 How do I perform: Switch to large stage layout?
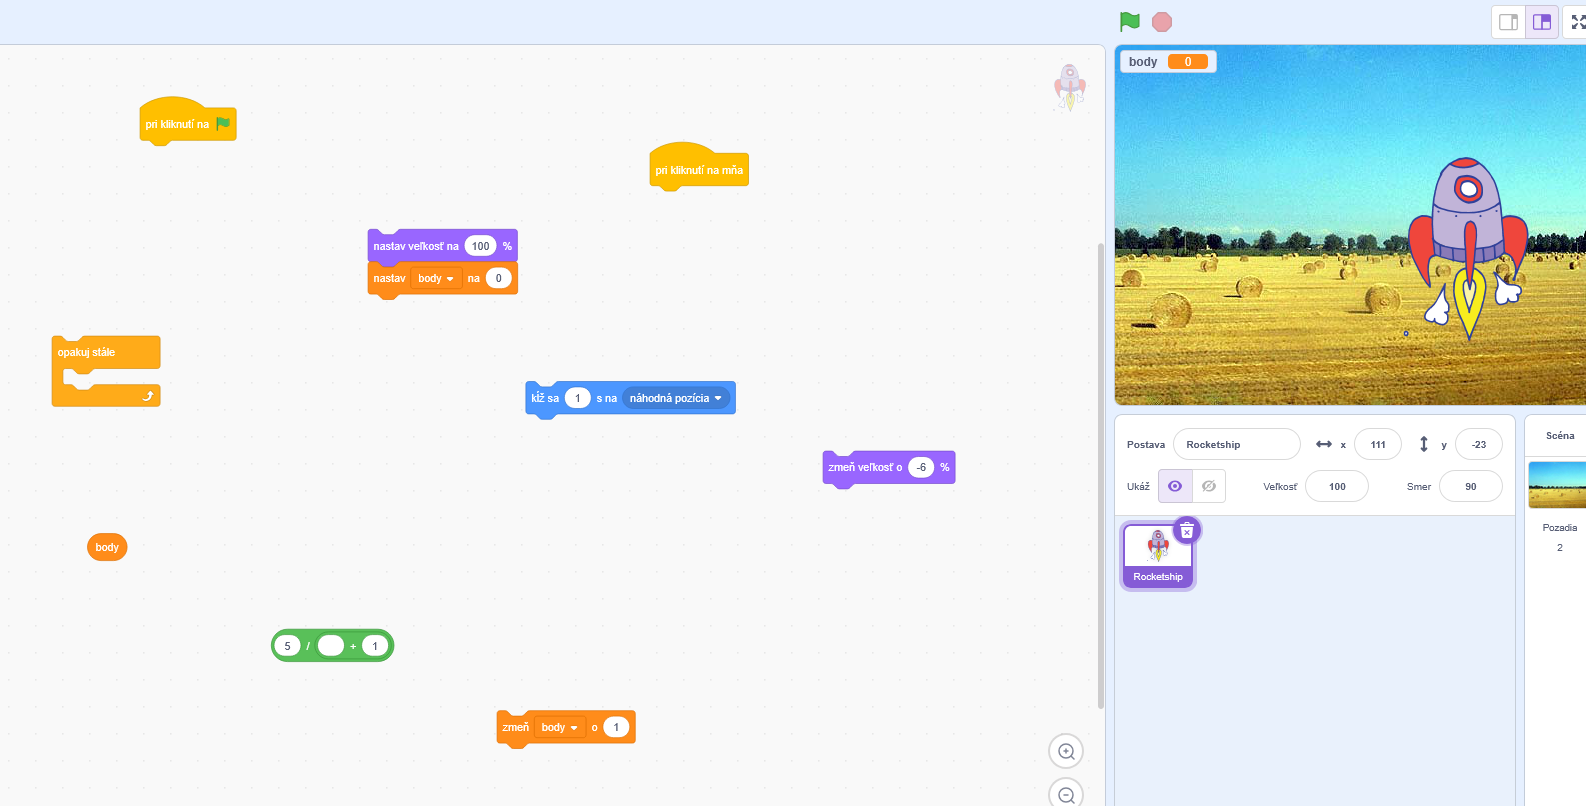(x=1542, y=22)
